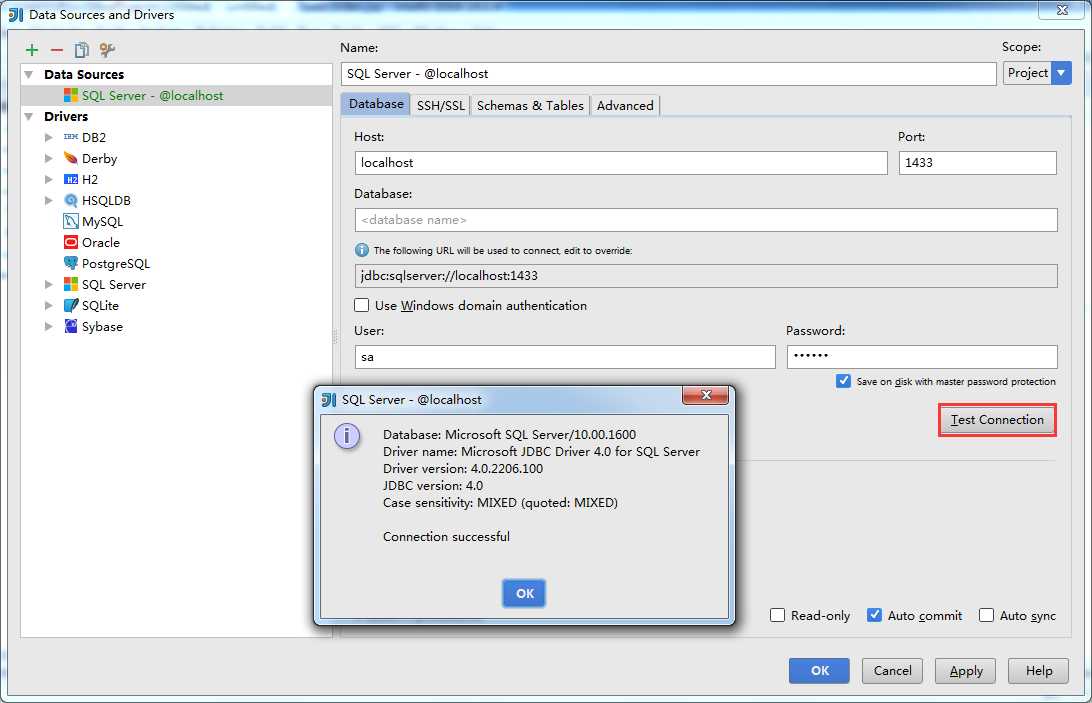Close the SQL Server - @localhost popup
Viewport: 1092px width, 703px height.
pyautogui.click(x=705, y=395)
